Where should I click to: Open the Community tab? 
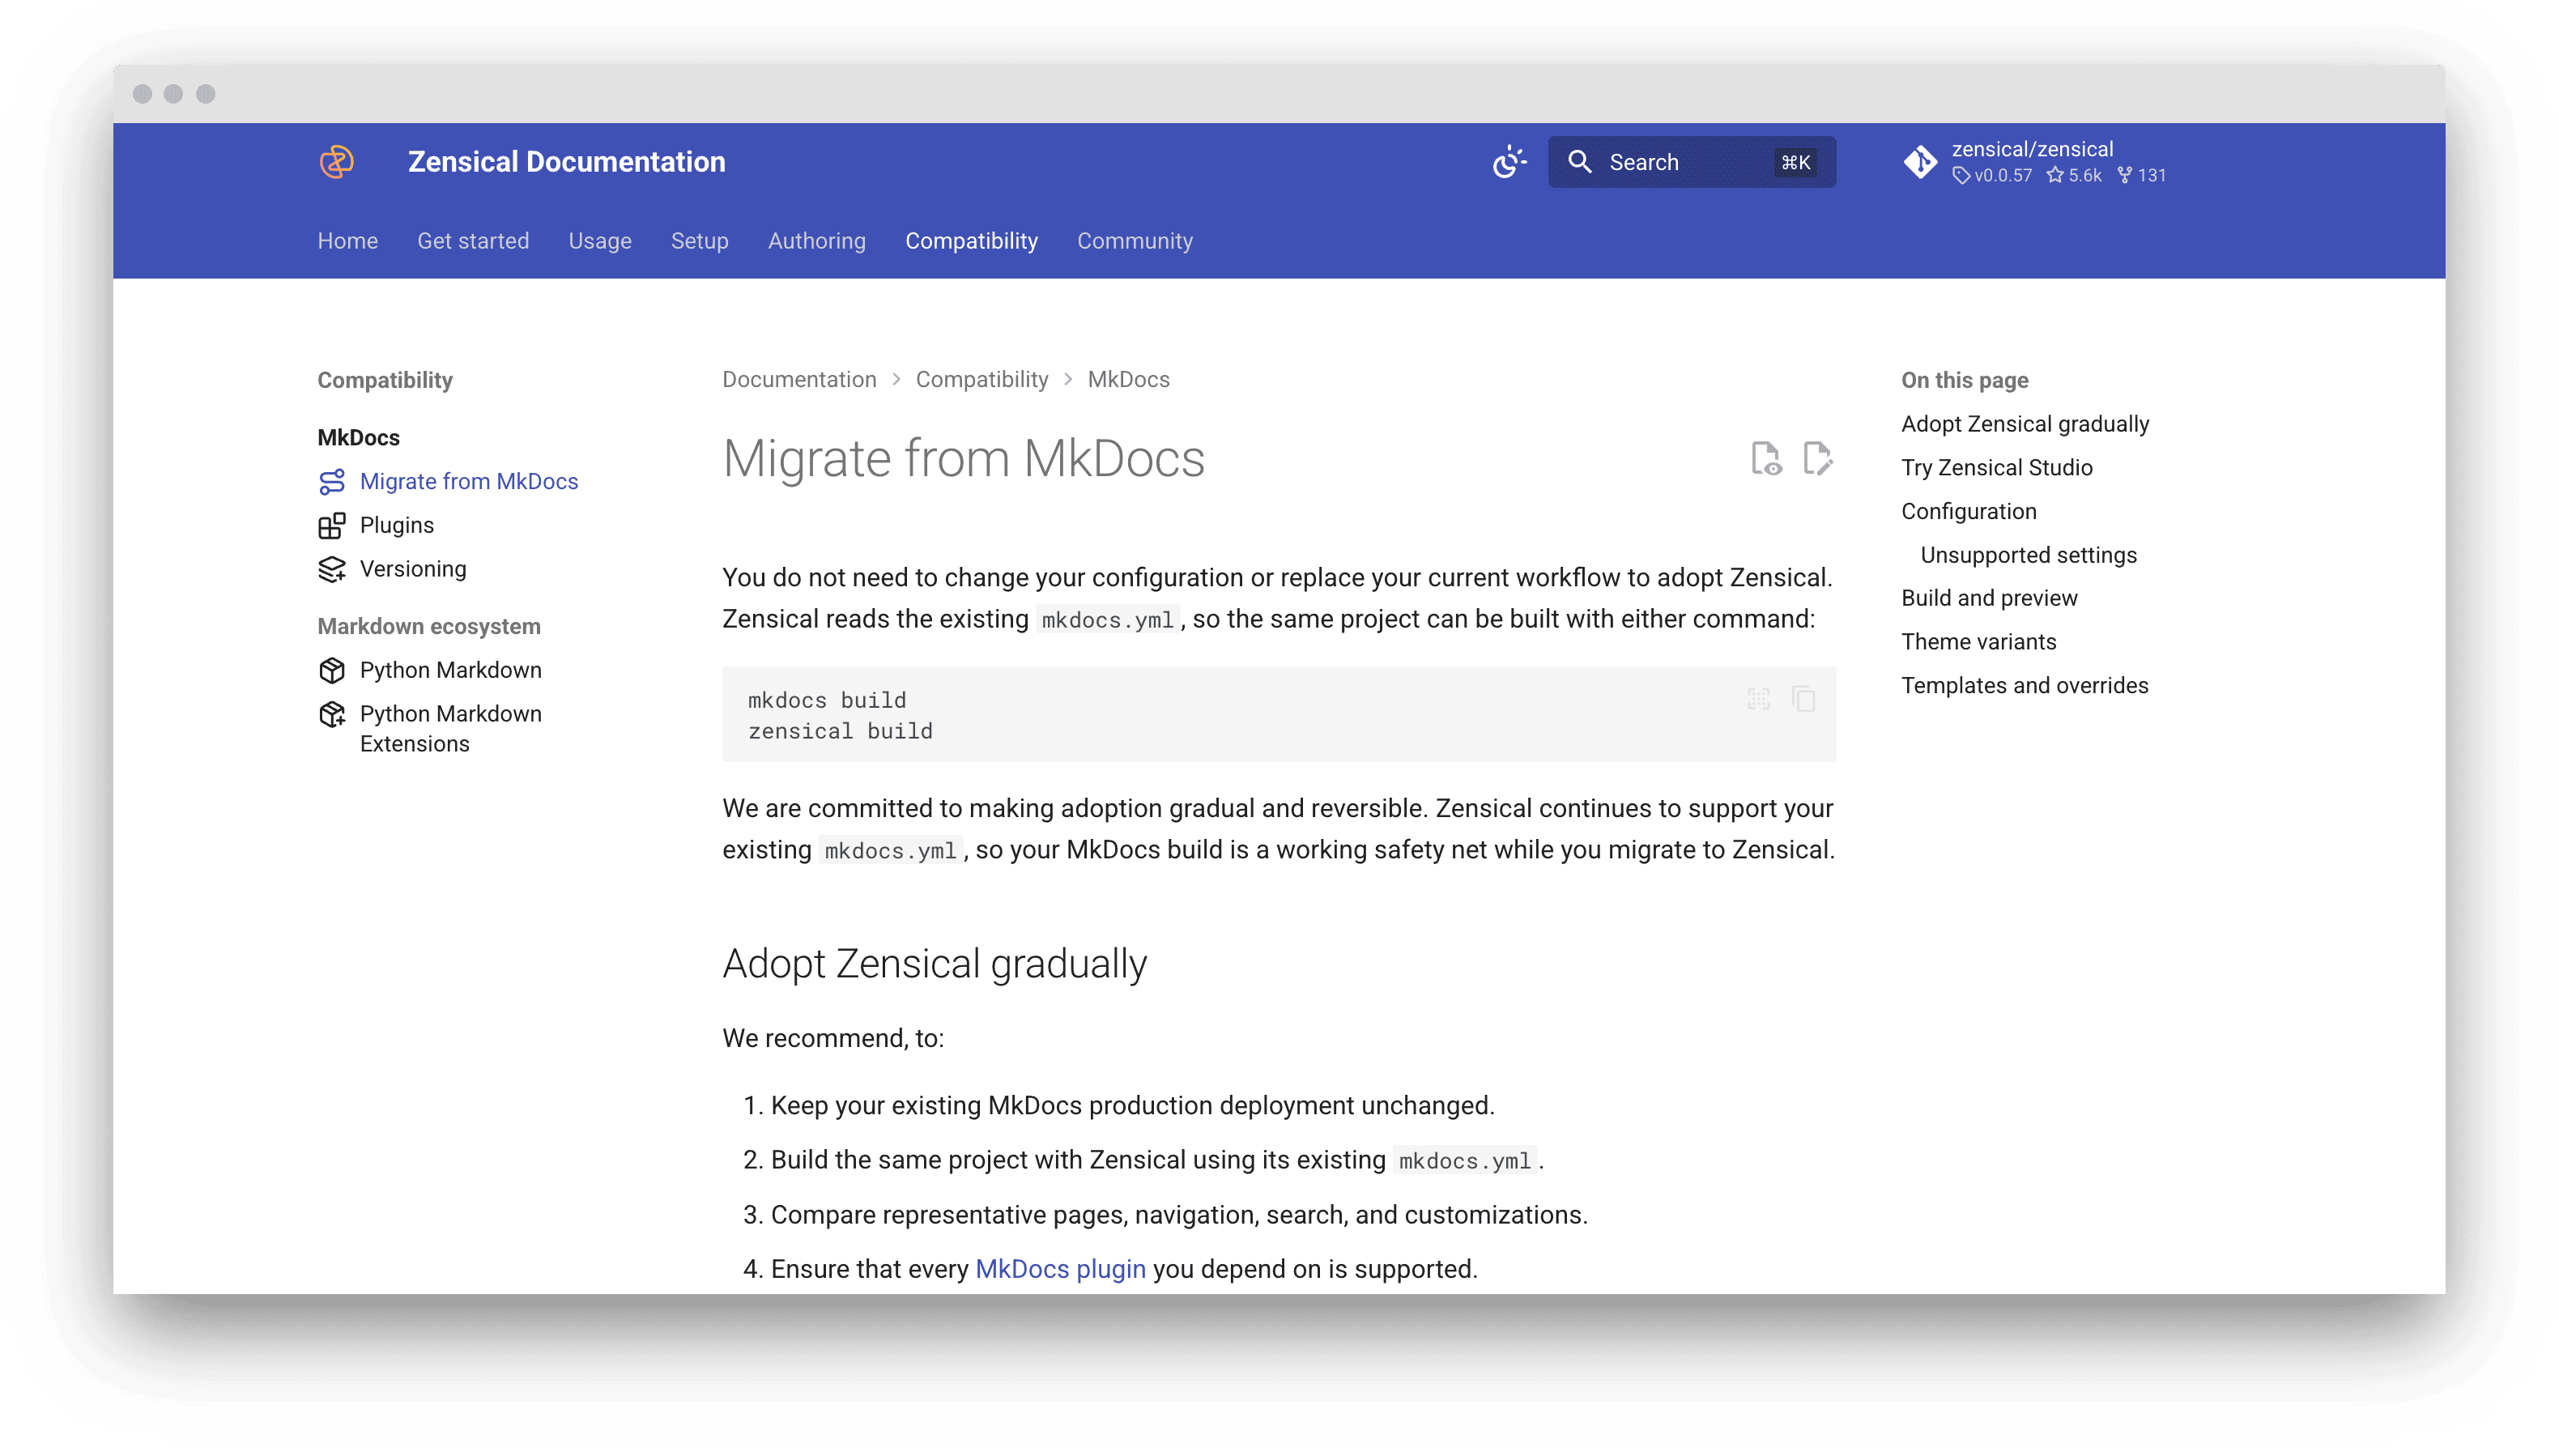coord(1135,241)
